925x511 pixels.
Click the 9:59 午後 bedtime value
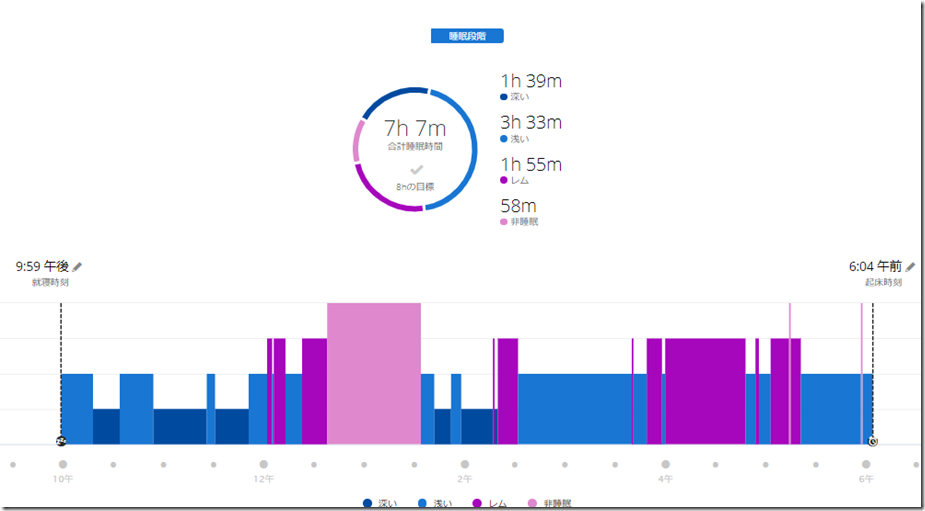(42, 267)
